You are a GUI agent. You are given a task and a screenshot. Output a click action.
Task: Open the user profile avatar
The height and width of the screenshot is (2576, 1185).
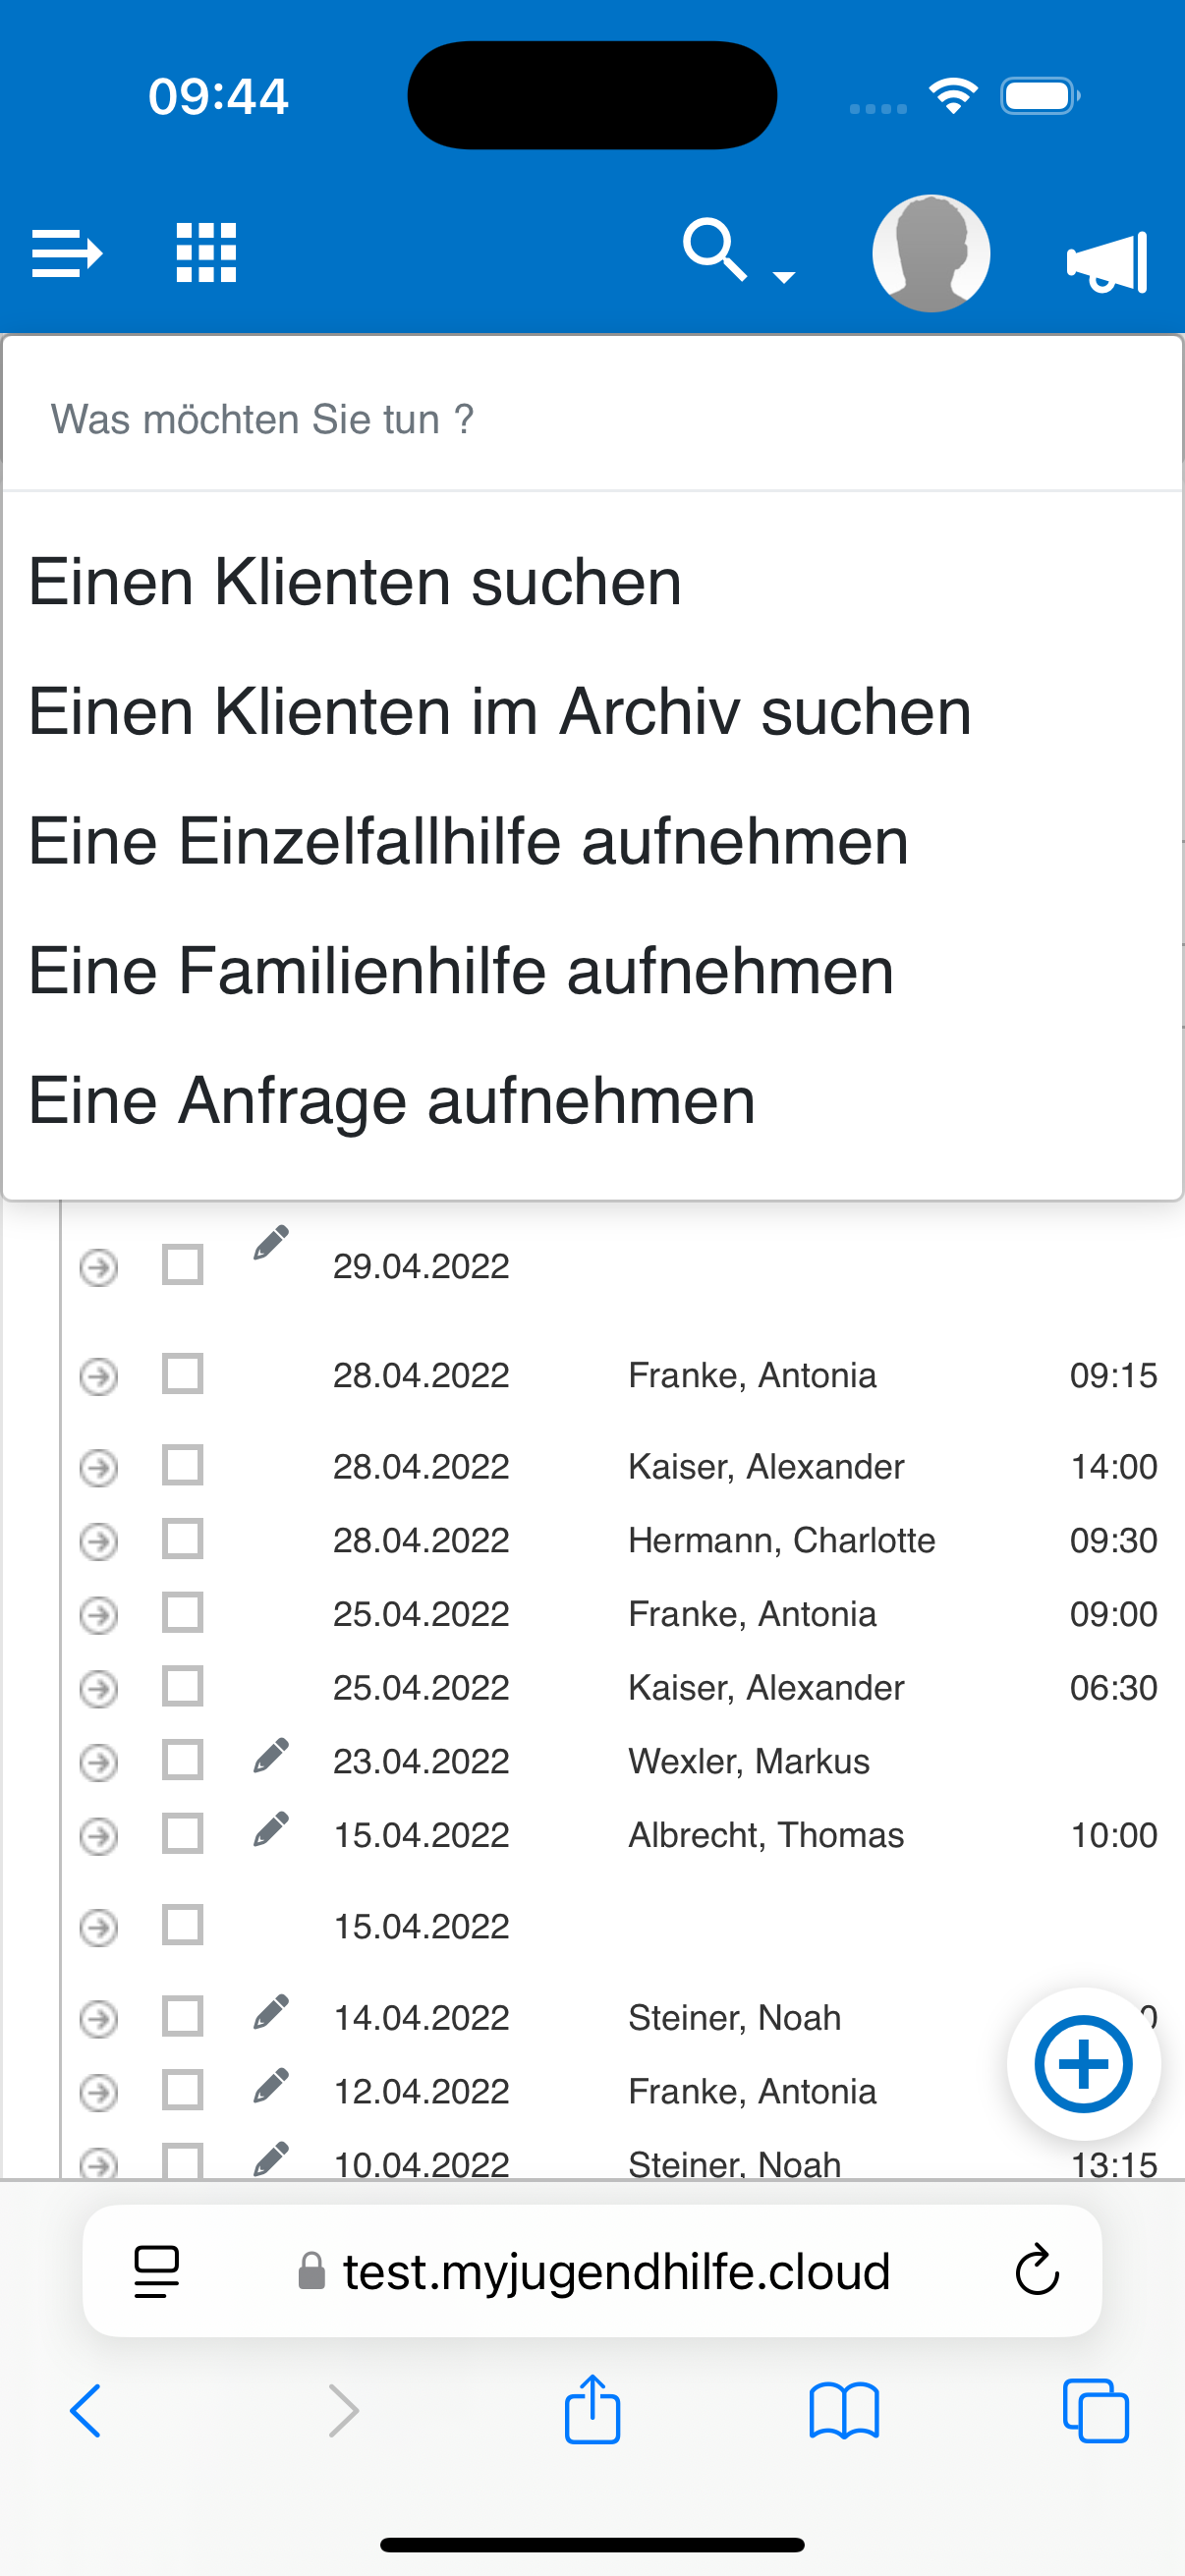(930, 254)
